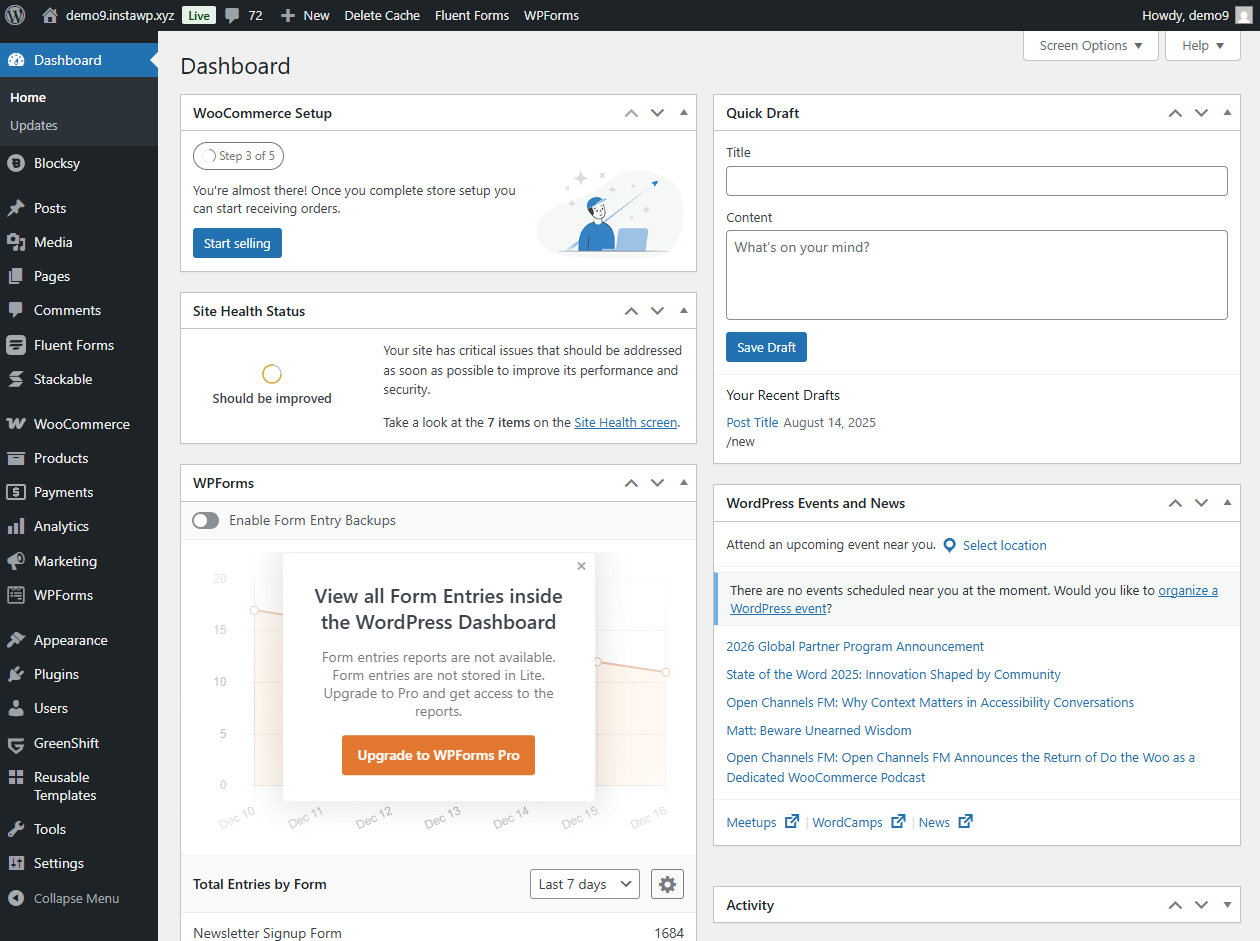The height and width of the screenshot is (941, 1260).
Task: Open the Stackable sidebar item
Action: (62, 379)
